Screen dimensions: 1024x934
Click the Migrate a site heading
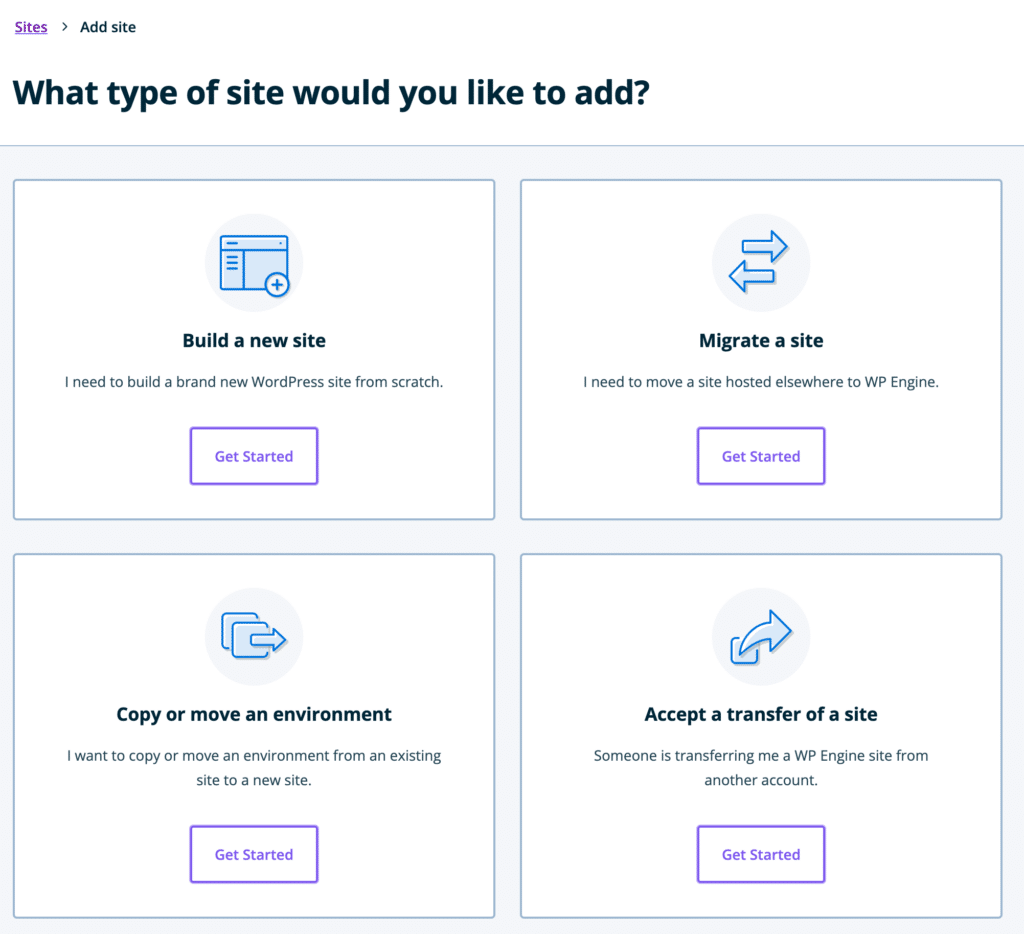(761, 341)
